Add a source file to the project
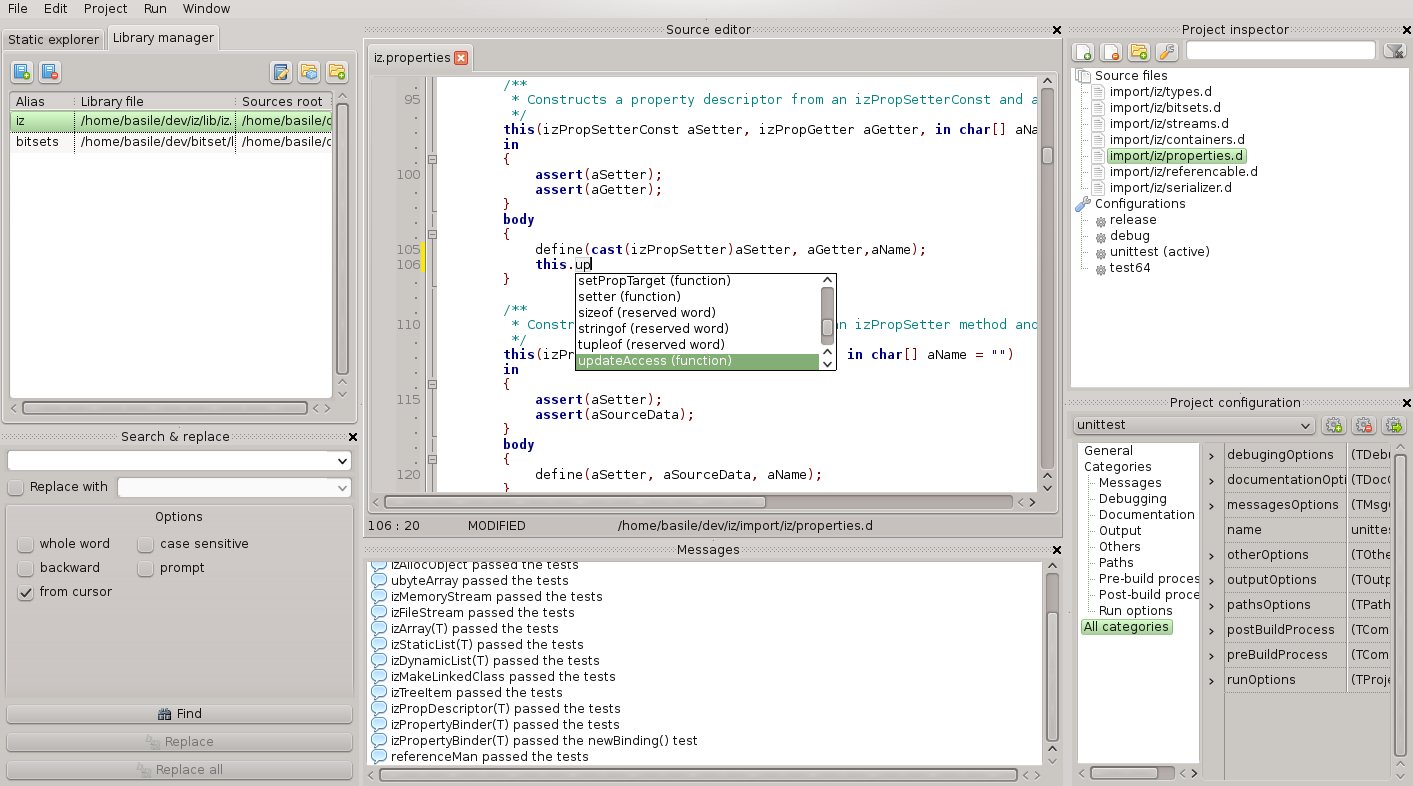 point(1083,51)
